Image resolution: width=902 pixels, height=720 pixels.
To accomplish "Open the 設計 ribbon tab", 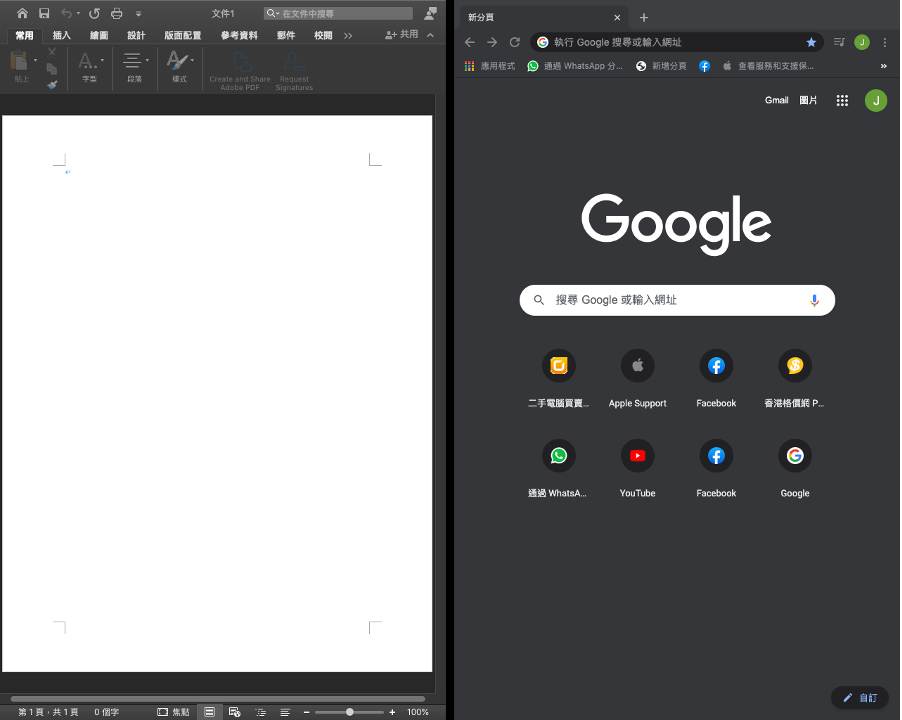I will click(136, 36).
